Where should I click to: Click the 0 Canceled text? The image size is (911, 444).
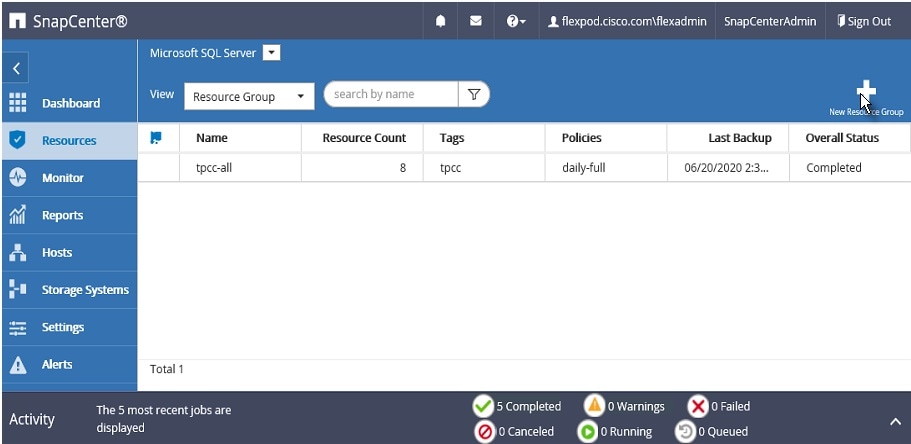click(x=526, y=432)
